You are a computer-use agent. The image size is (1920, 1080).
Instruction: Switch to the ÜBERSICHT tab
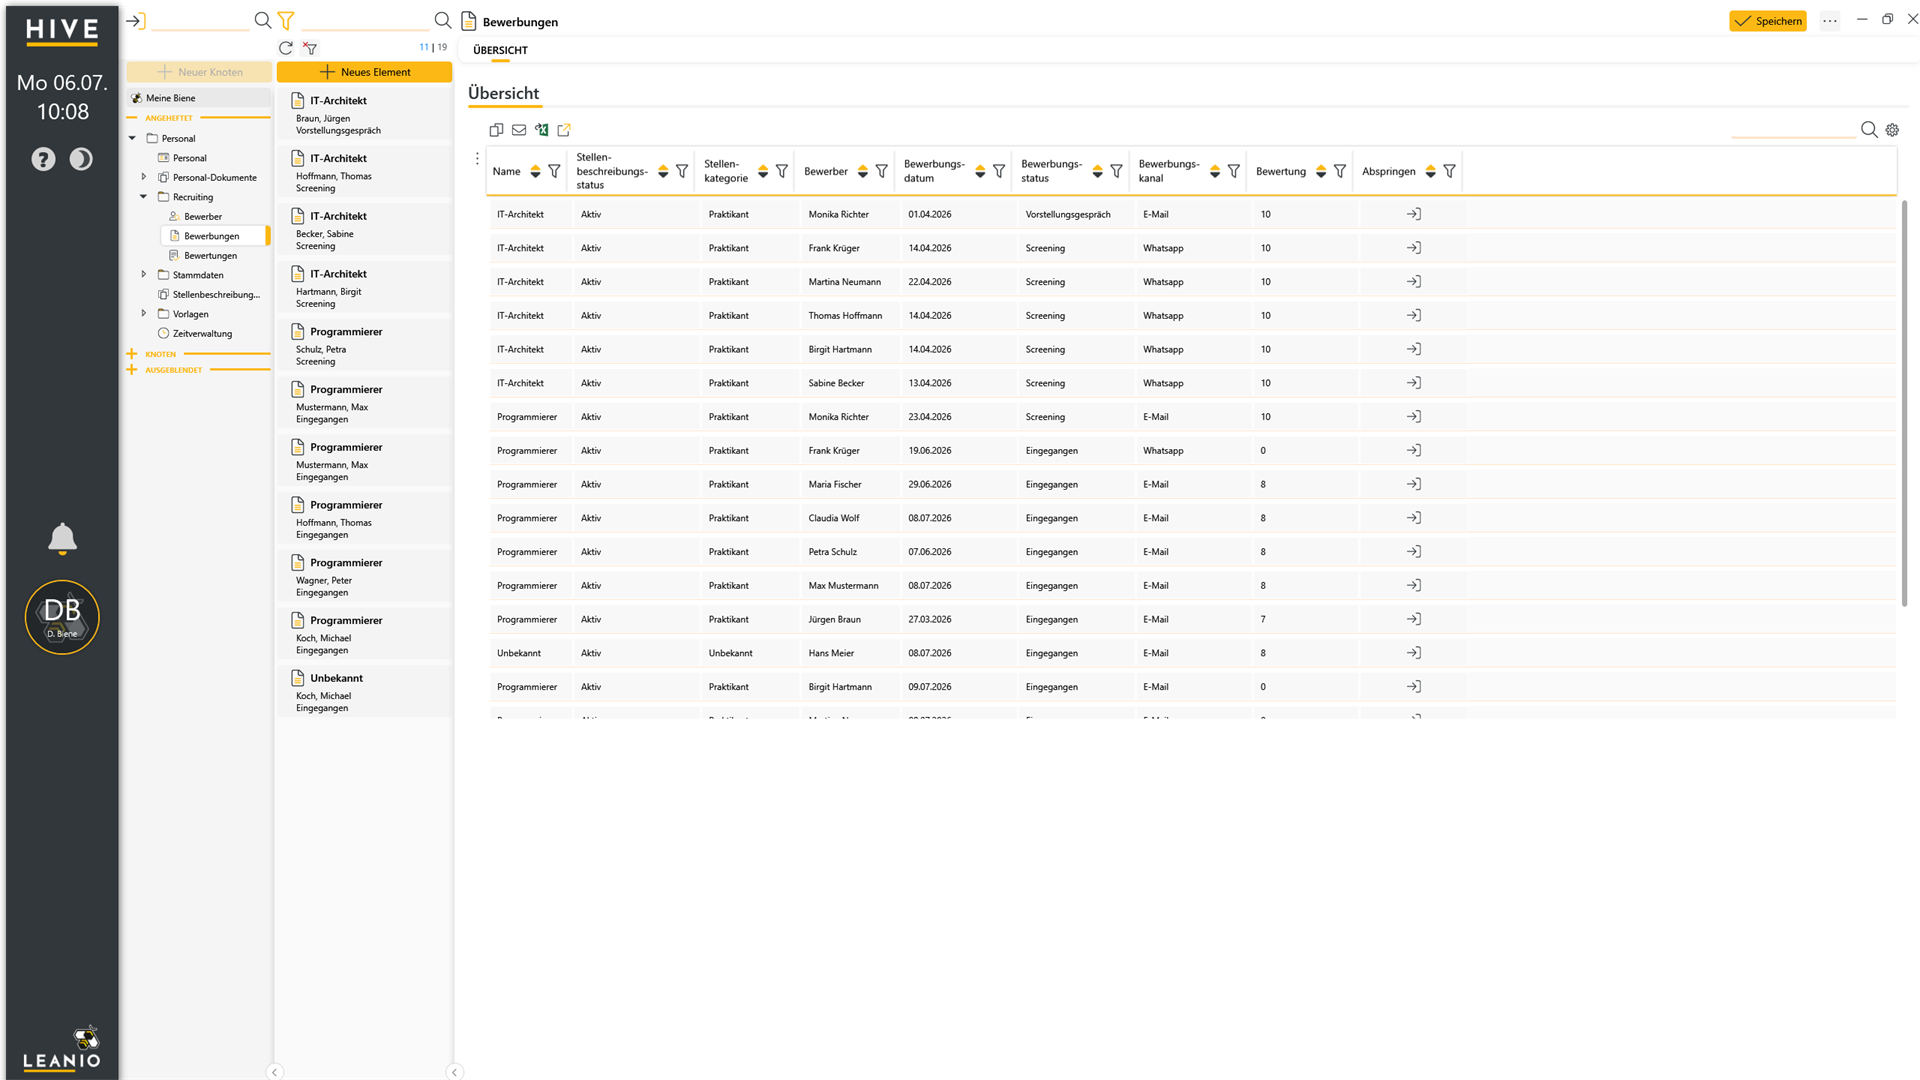click(500, 50)
